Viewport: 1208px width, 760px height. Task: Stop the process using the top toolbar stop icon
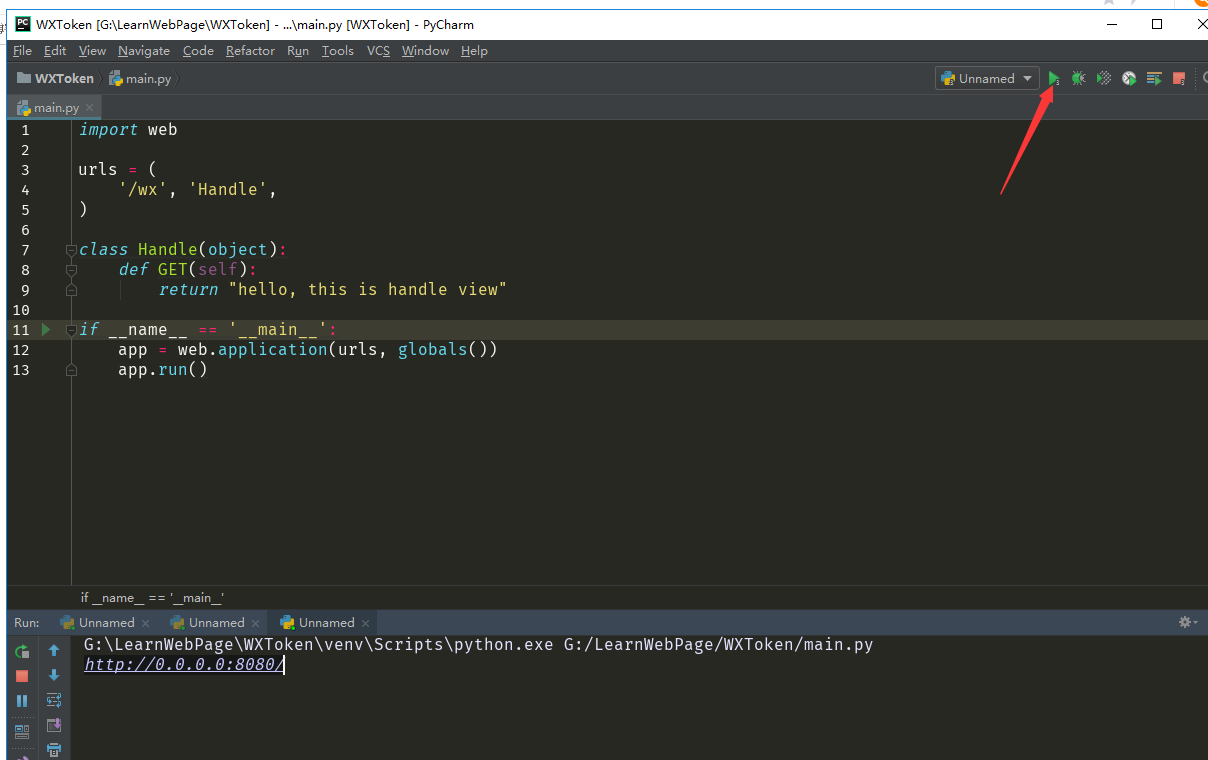[1179, 78]
